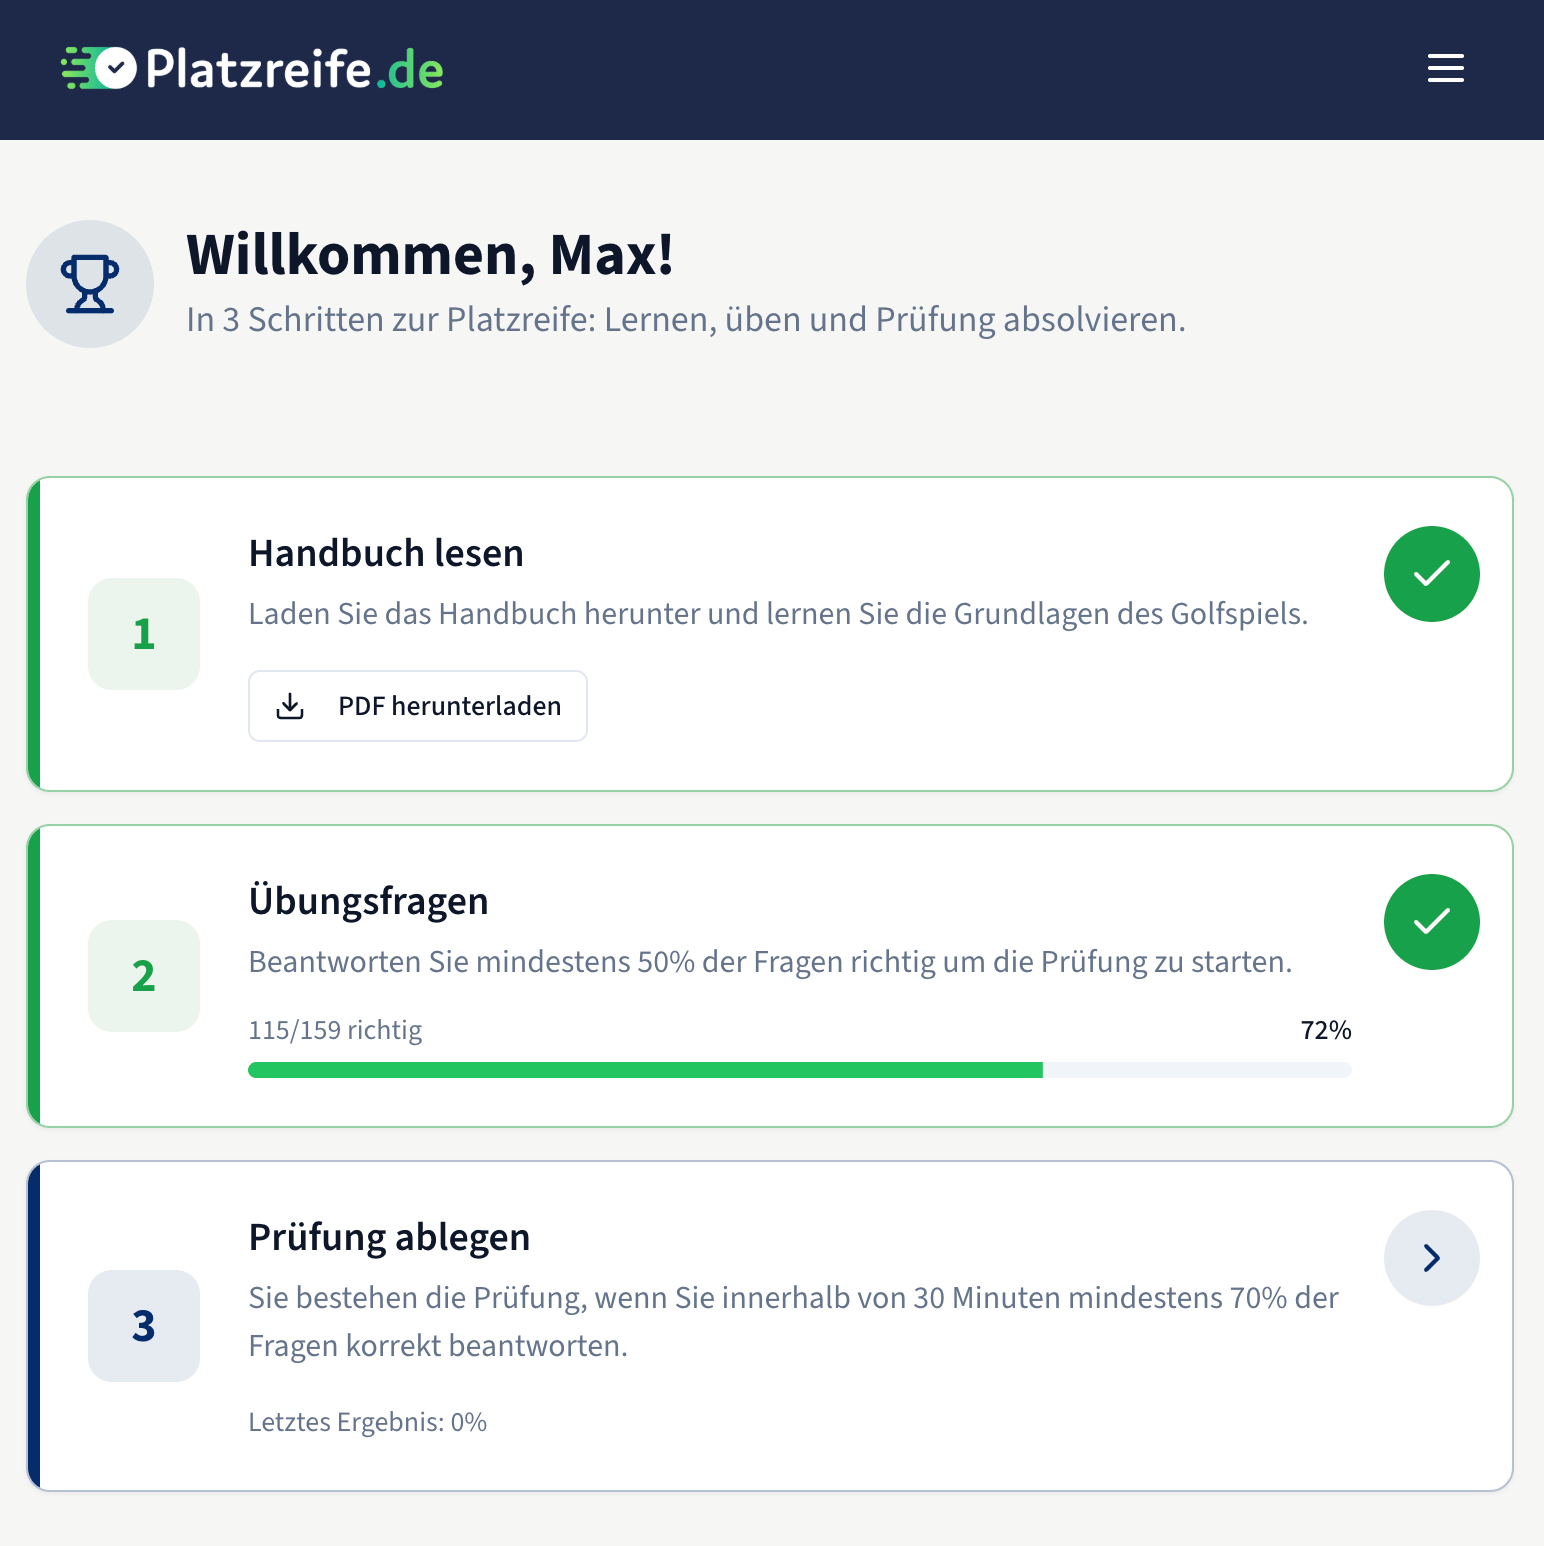
Task: Click the Willkommen, Max! heading
Action: coord(430,254)
